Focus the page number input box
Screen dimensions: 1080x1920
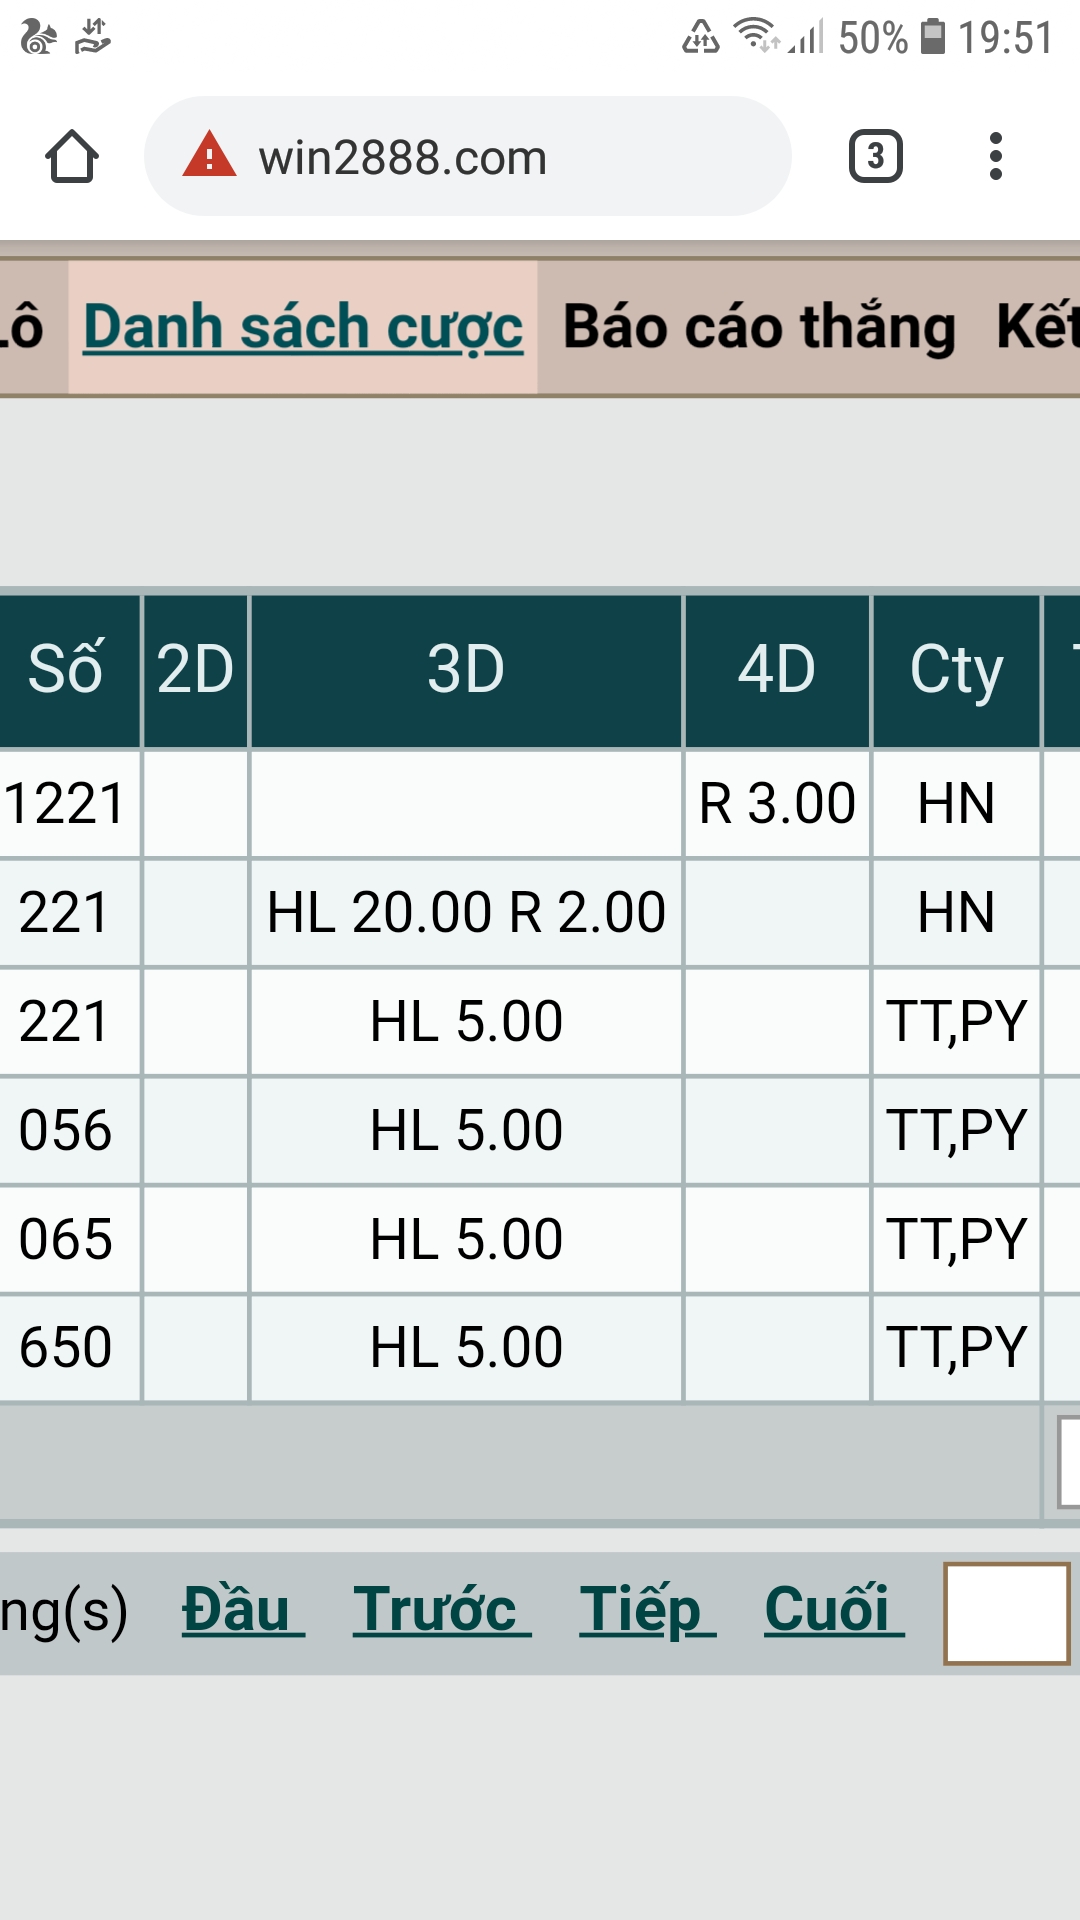point(1006,1613)
